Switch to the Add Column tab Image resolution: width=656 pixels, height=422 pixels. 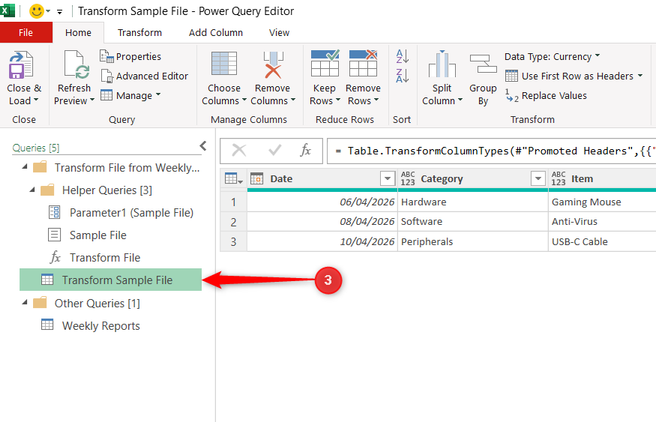[x=216, y=33]
